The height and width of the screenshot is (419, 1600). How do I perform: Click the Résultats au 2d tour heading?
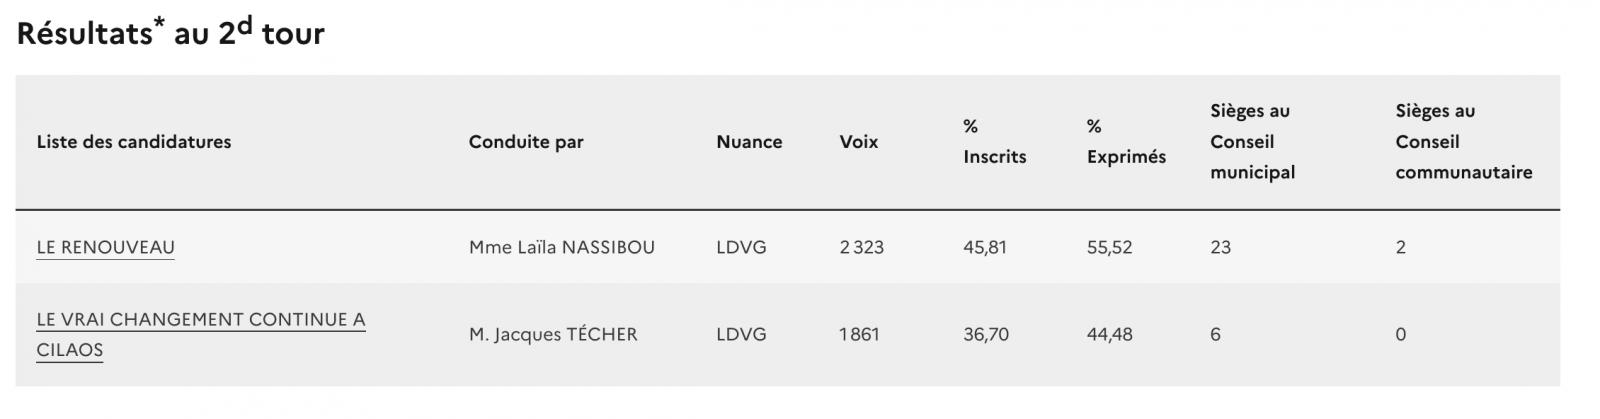click(171, 33)
